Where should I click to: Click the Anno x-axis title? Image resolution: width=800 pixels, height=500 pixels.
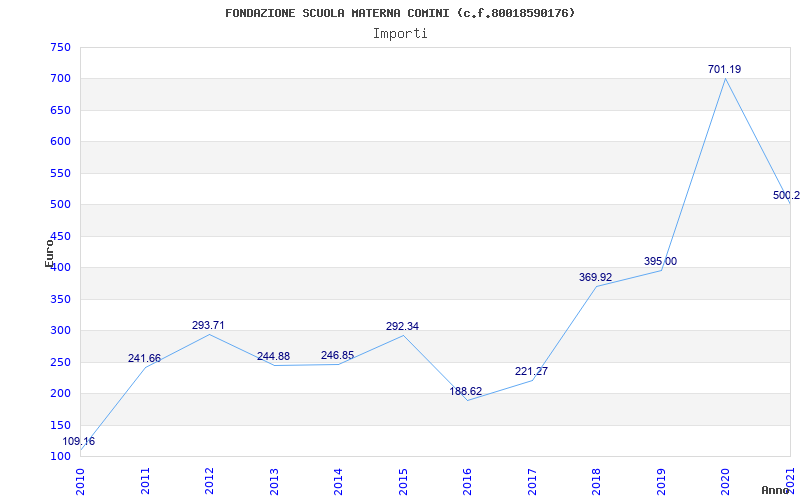coord(775,490)
